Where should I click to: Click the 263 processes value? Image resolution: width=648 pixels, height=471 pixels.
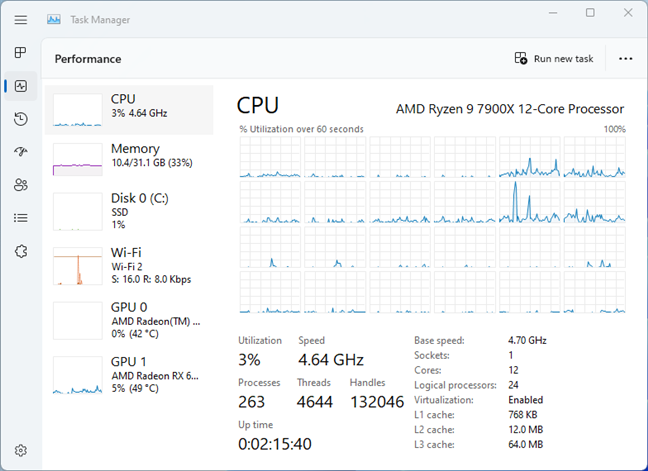point(251,402)
